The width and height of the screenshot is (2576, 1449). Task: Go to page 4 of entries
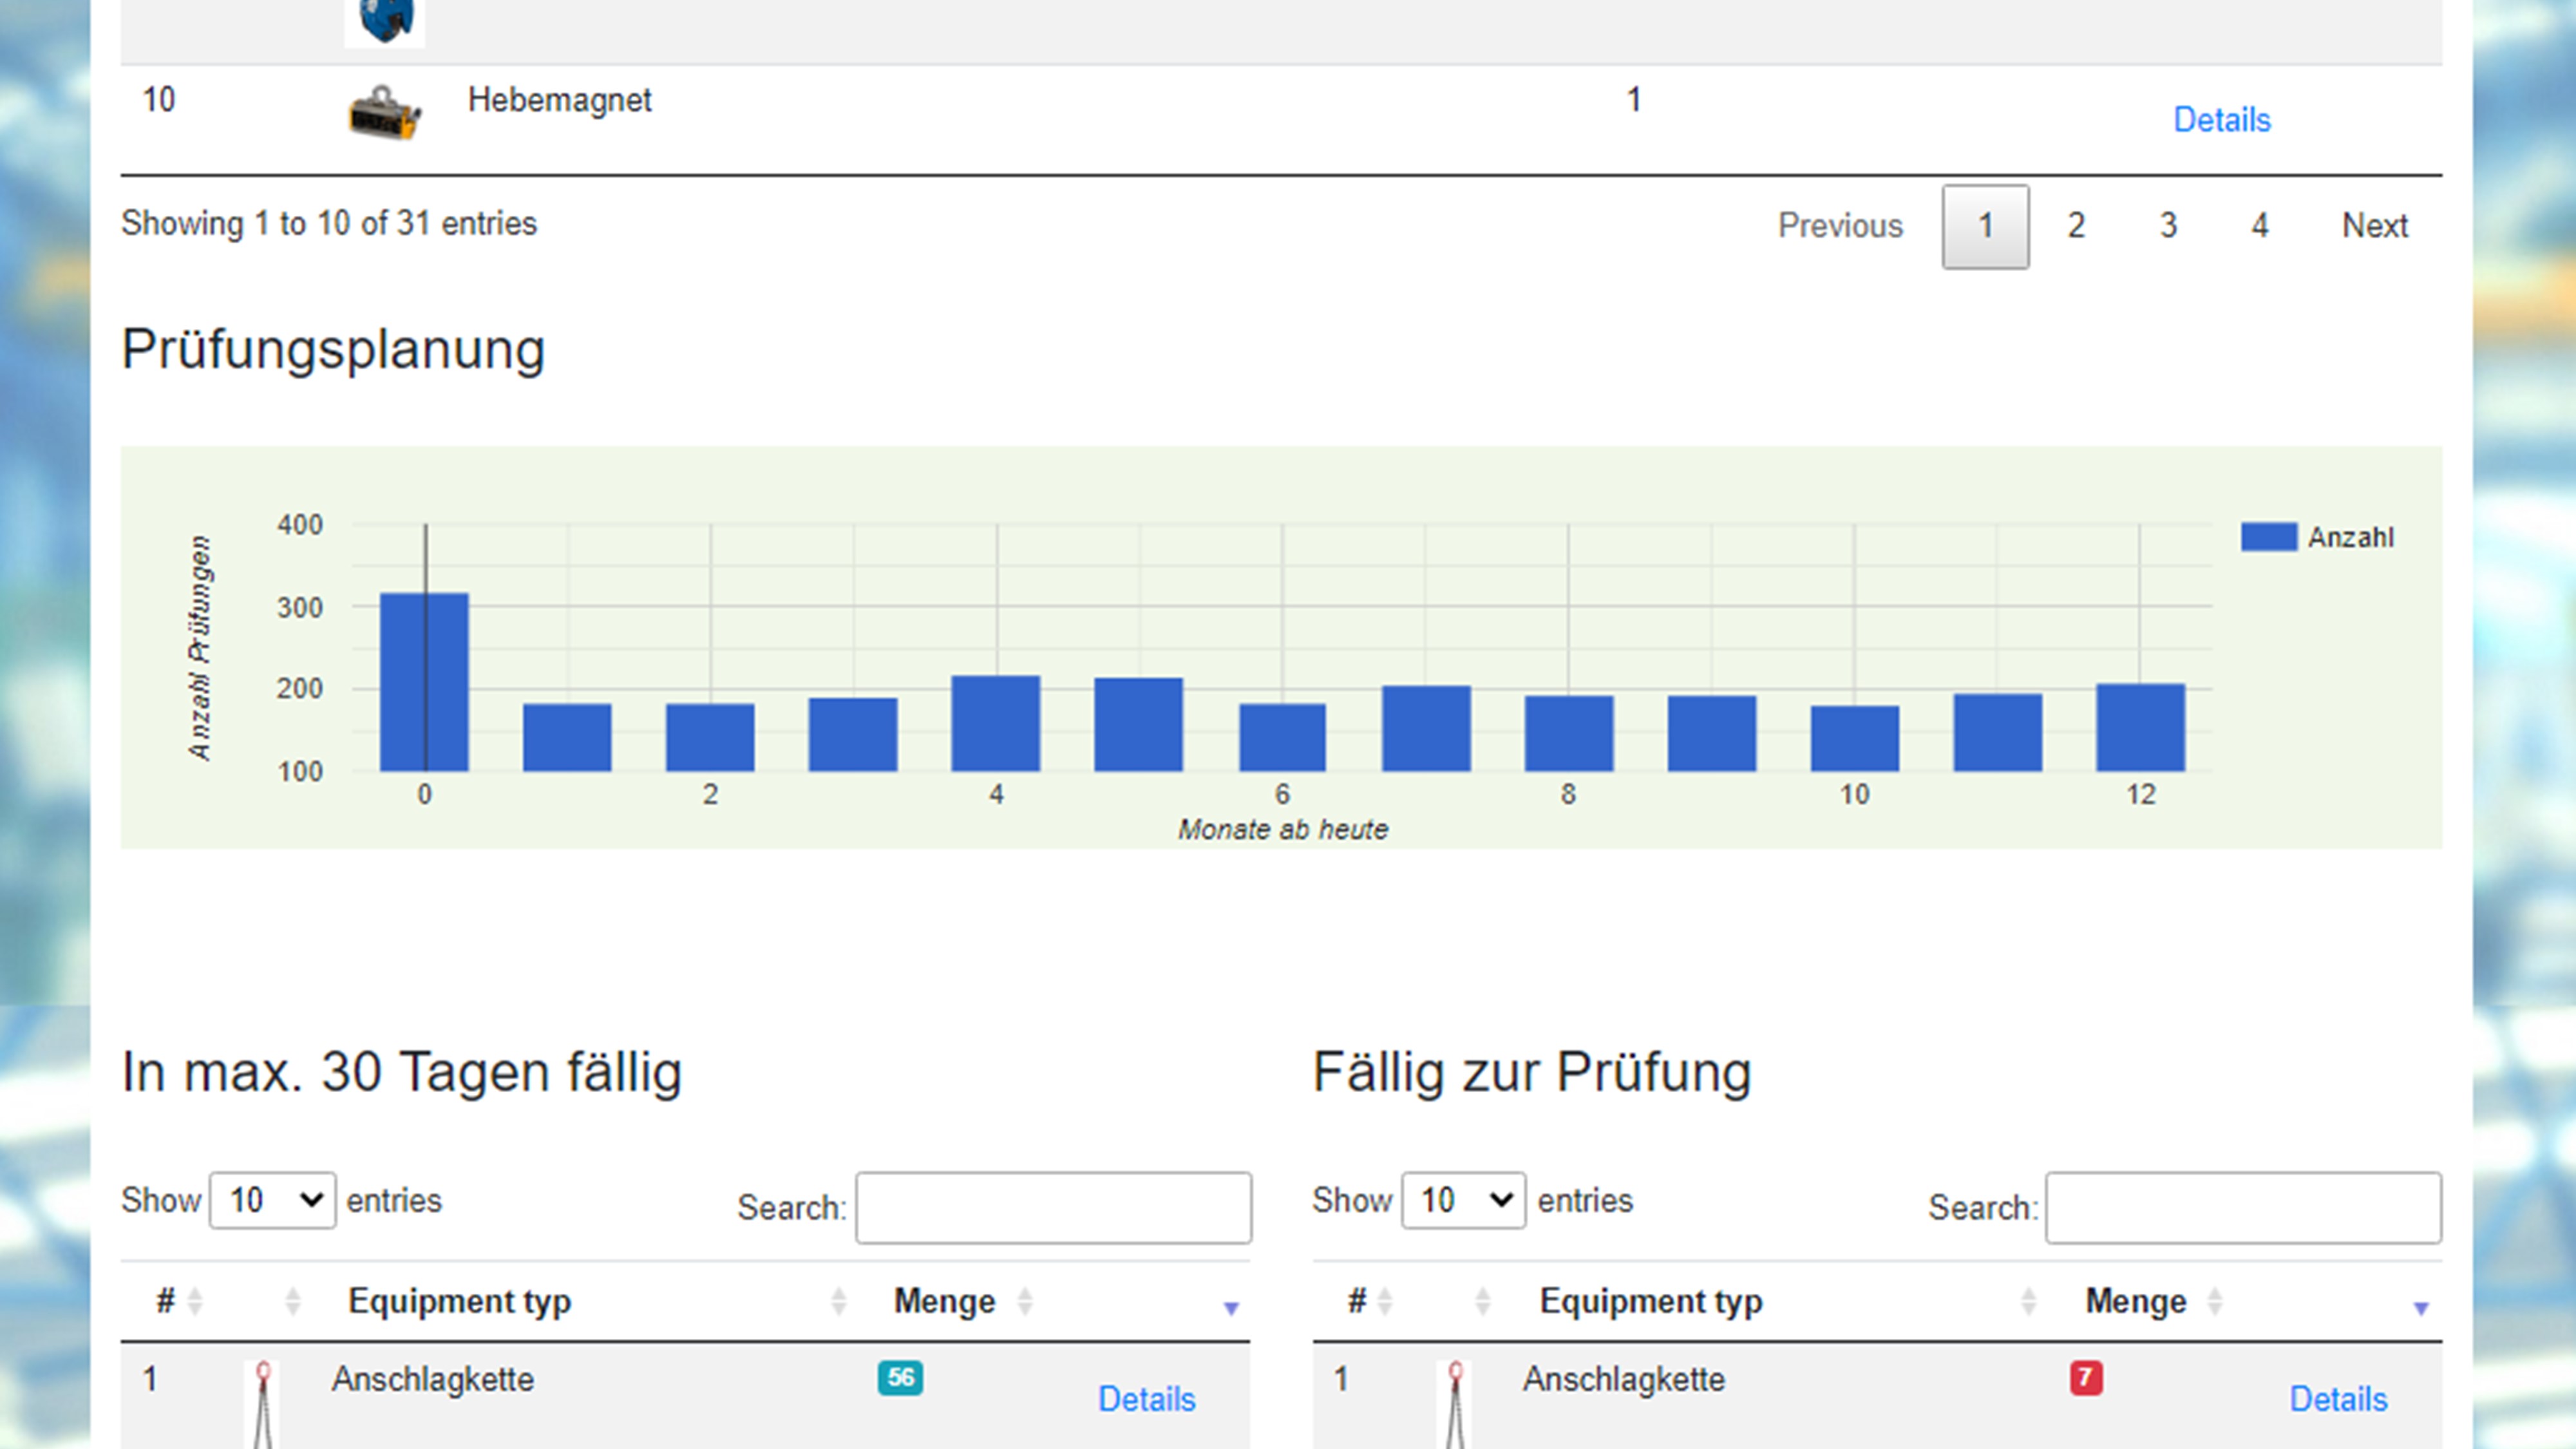pos(2259,226)
